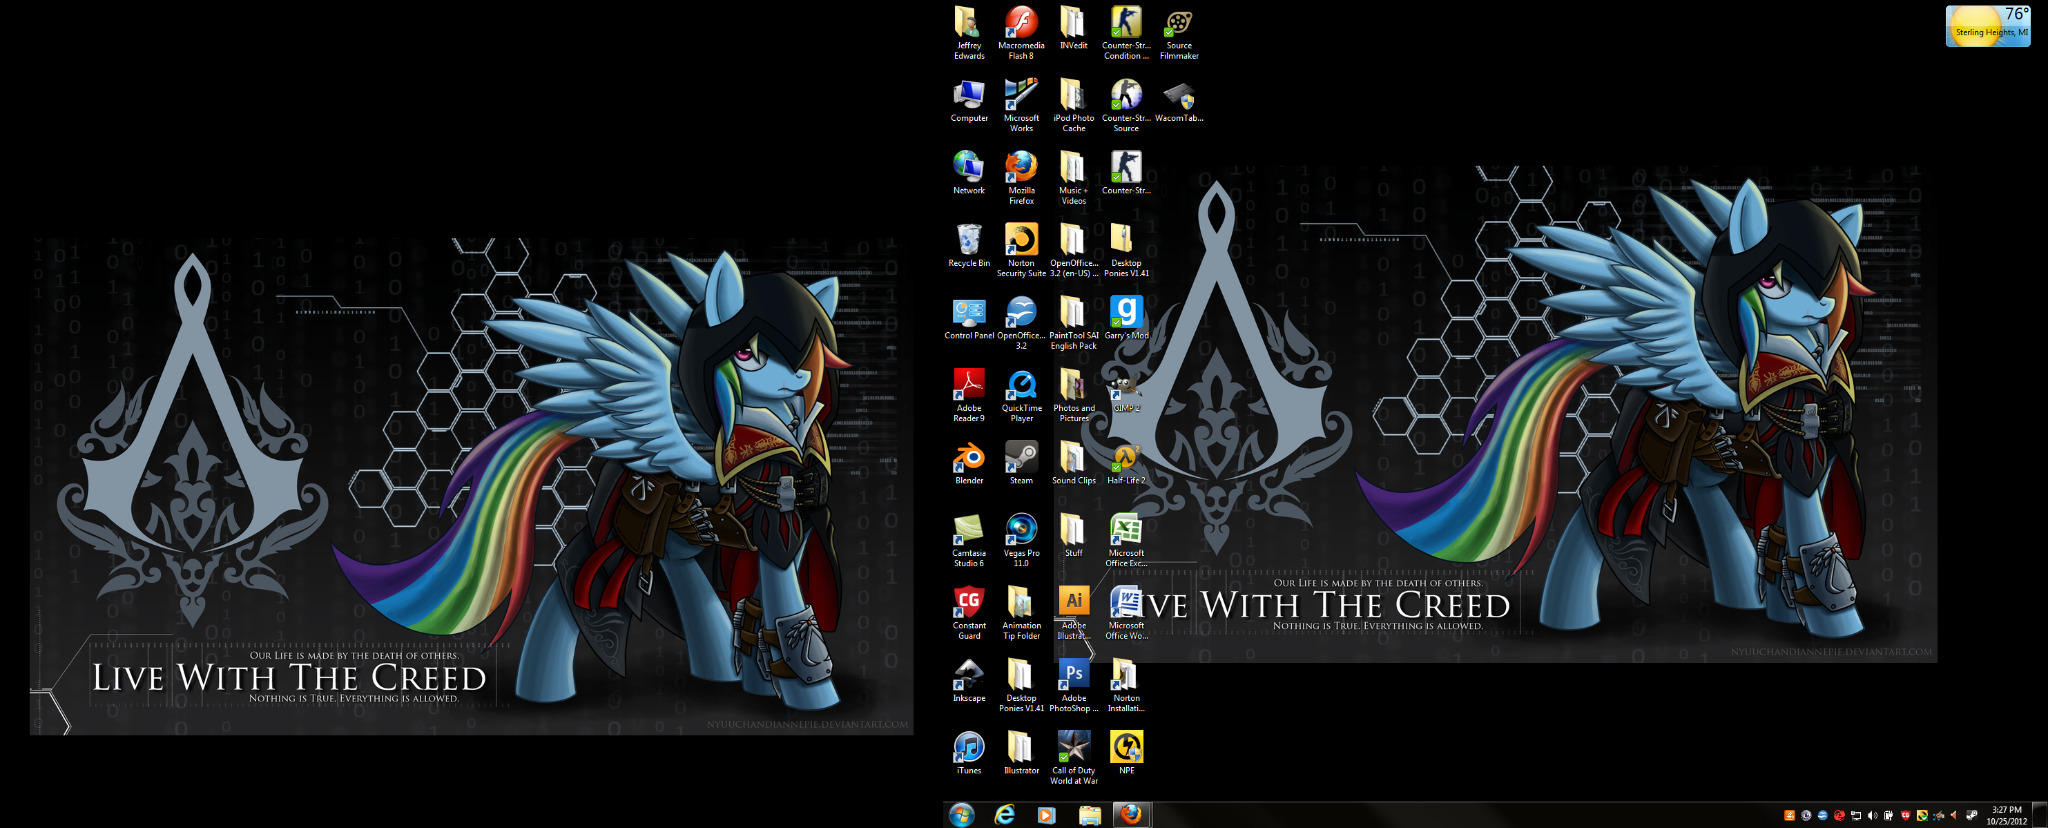Screen dimensions: 2048x828
Task: Select the Constant Guard desktop shortcut
Action: coord(969,613)
